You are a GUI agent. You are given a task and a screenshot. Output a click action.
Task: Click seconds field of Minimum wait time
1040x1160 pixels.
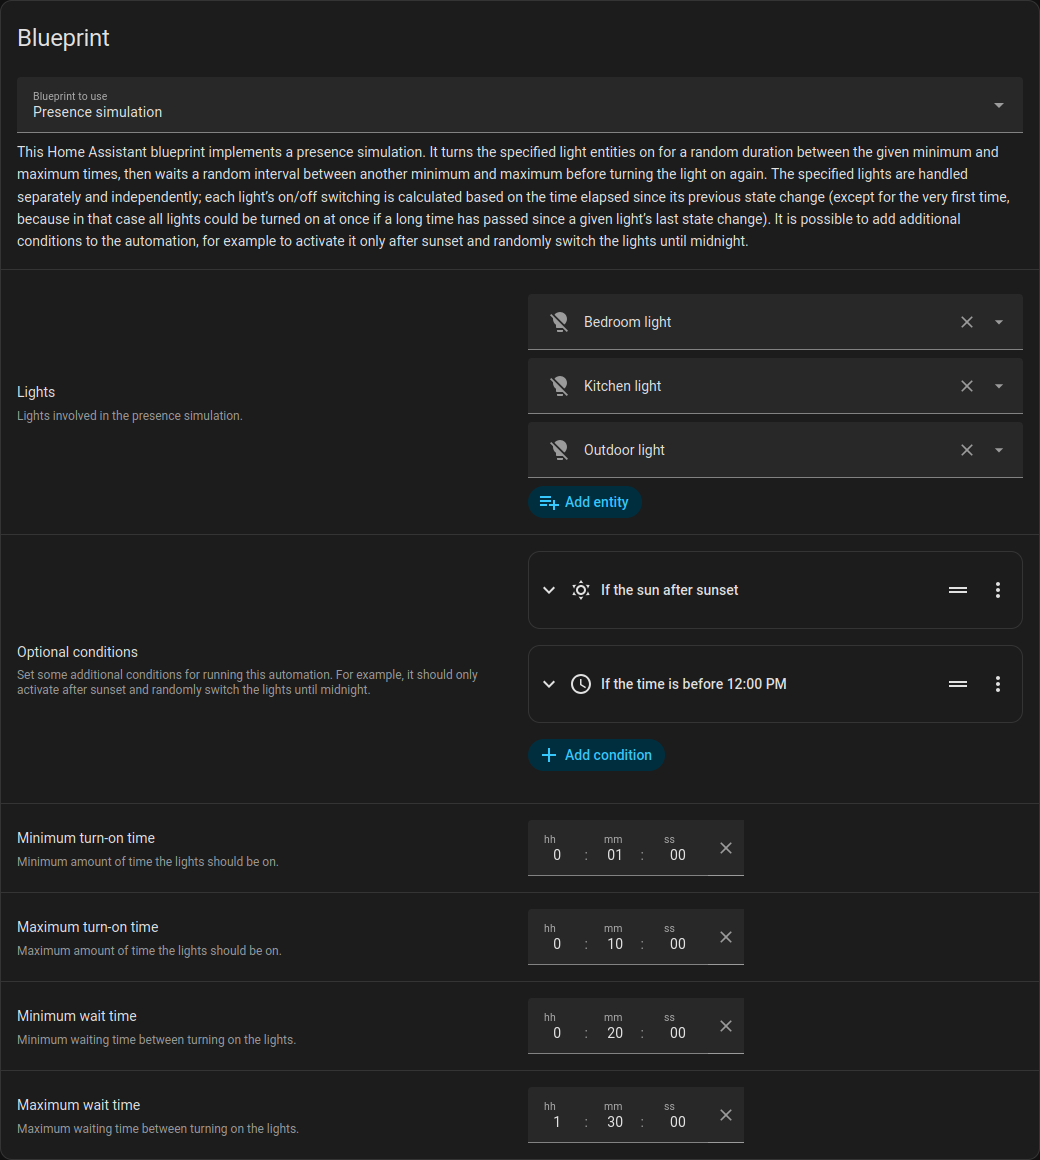point(677,1026)
